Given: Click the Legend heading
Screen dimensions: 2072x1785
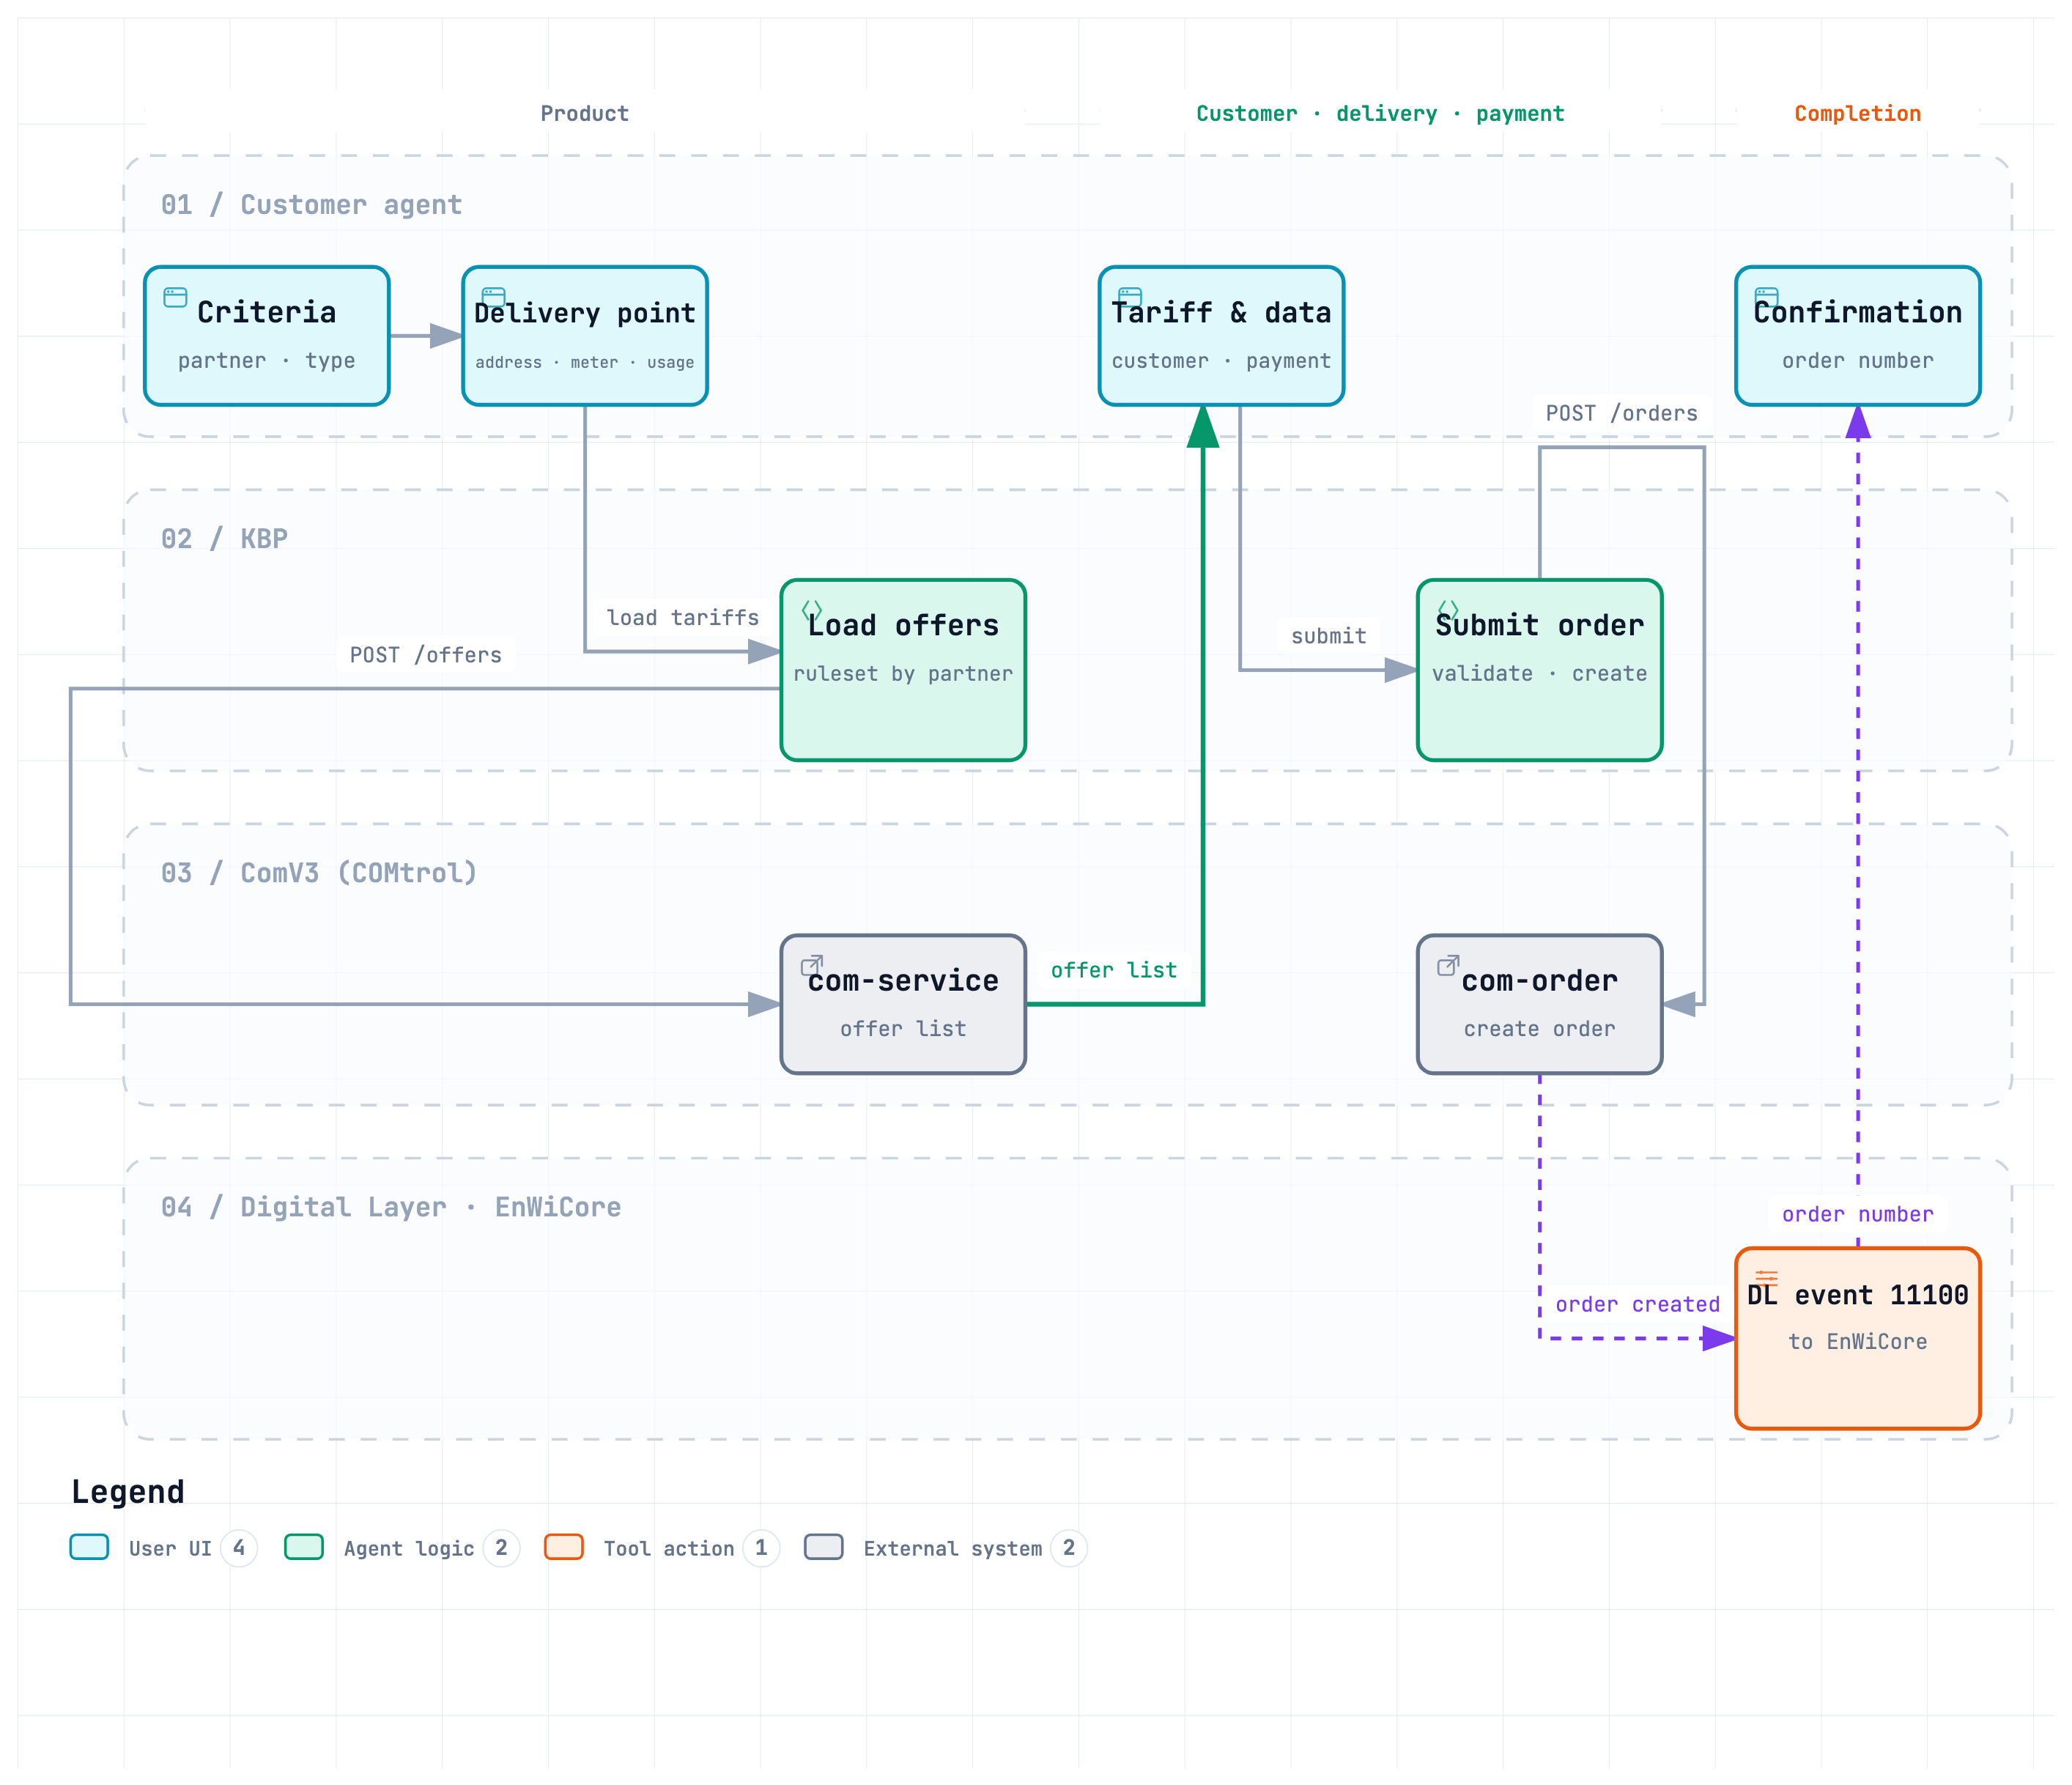Looking at the screenshot, I should tap(128, 1492).
